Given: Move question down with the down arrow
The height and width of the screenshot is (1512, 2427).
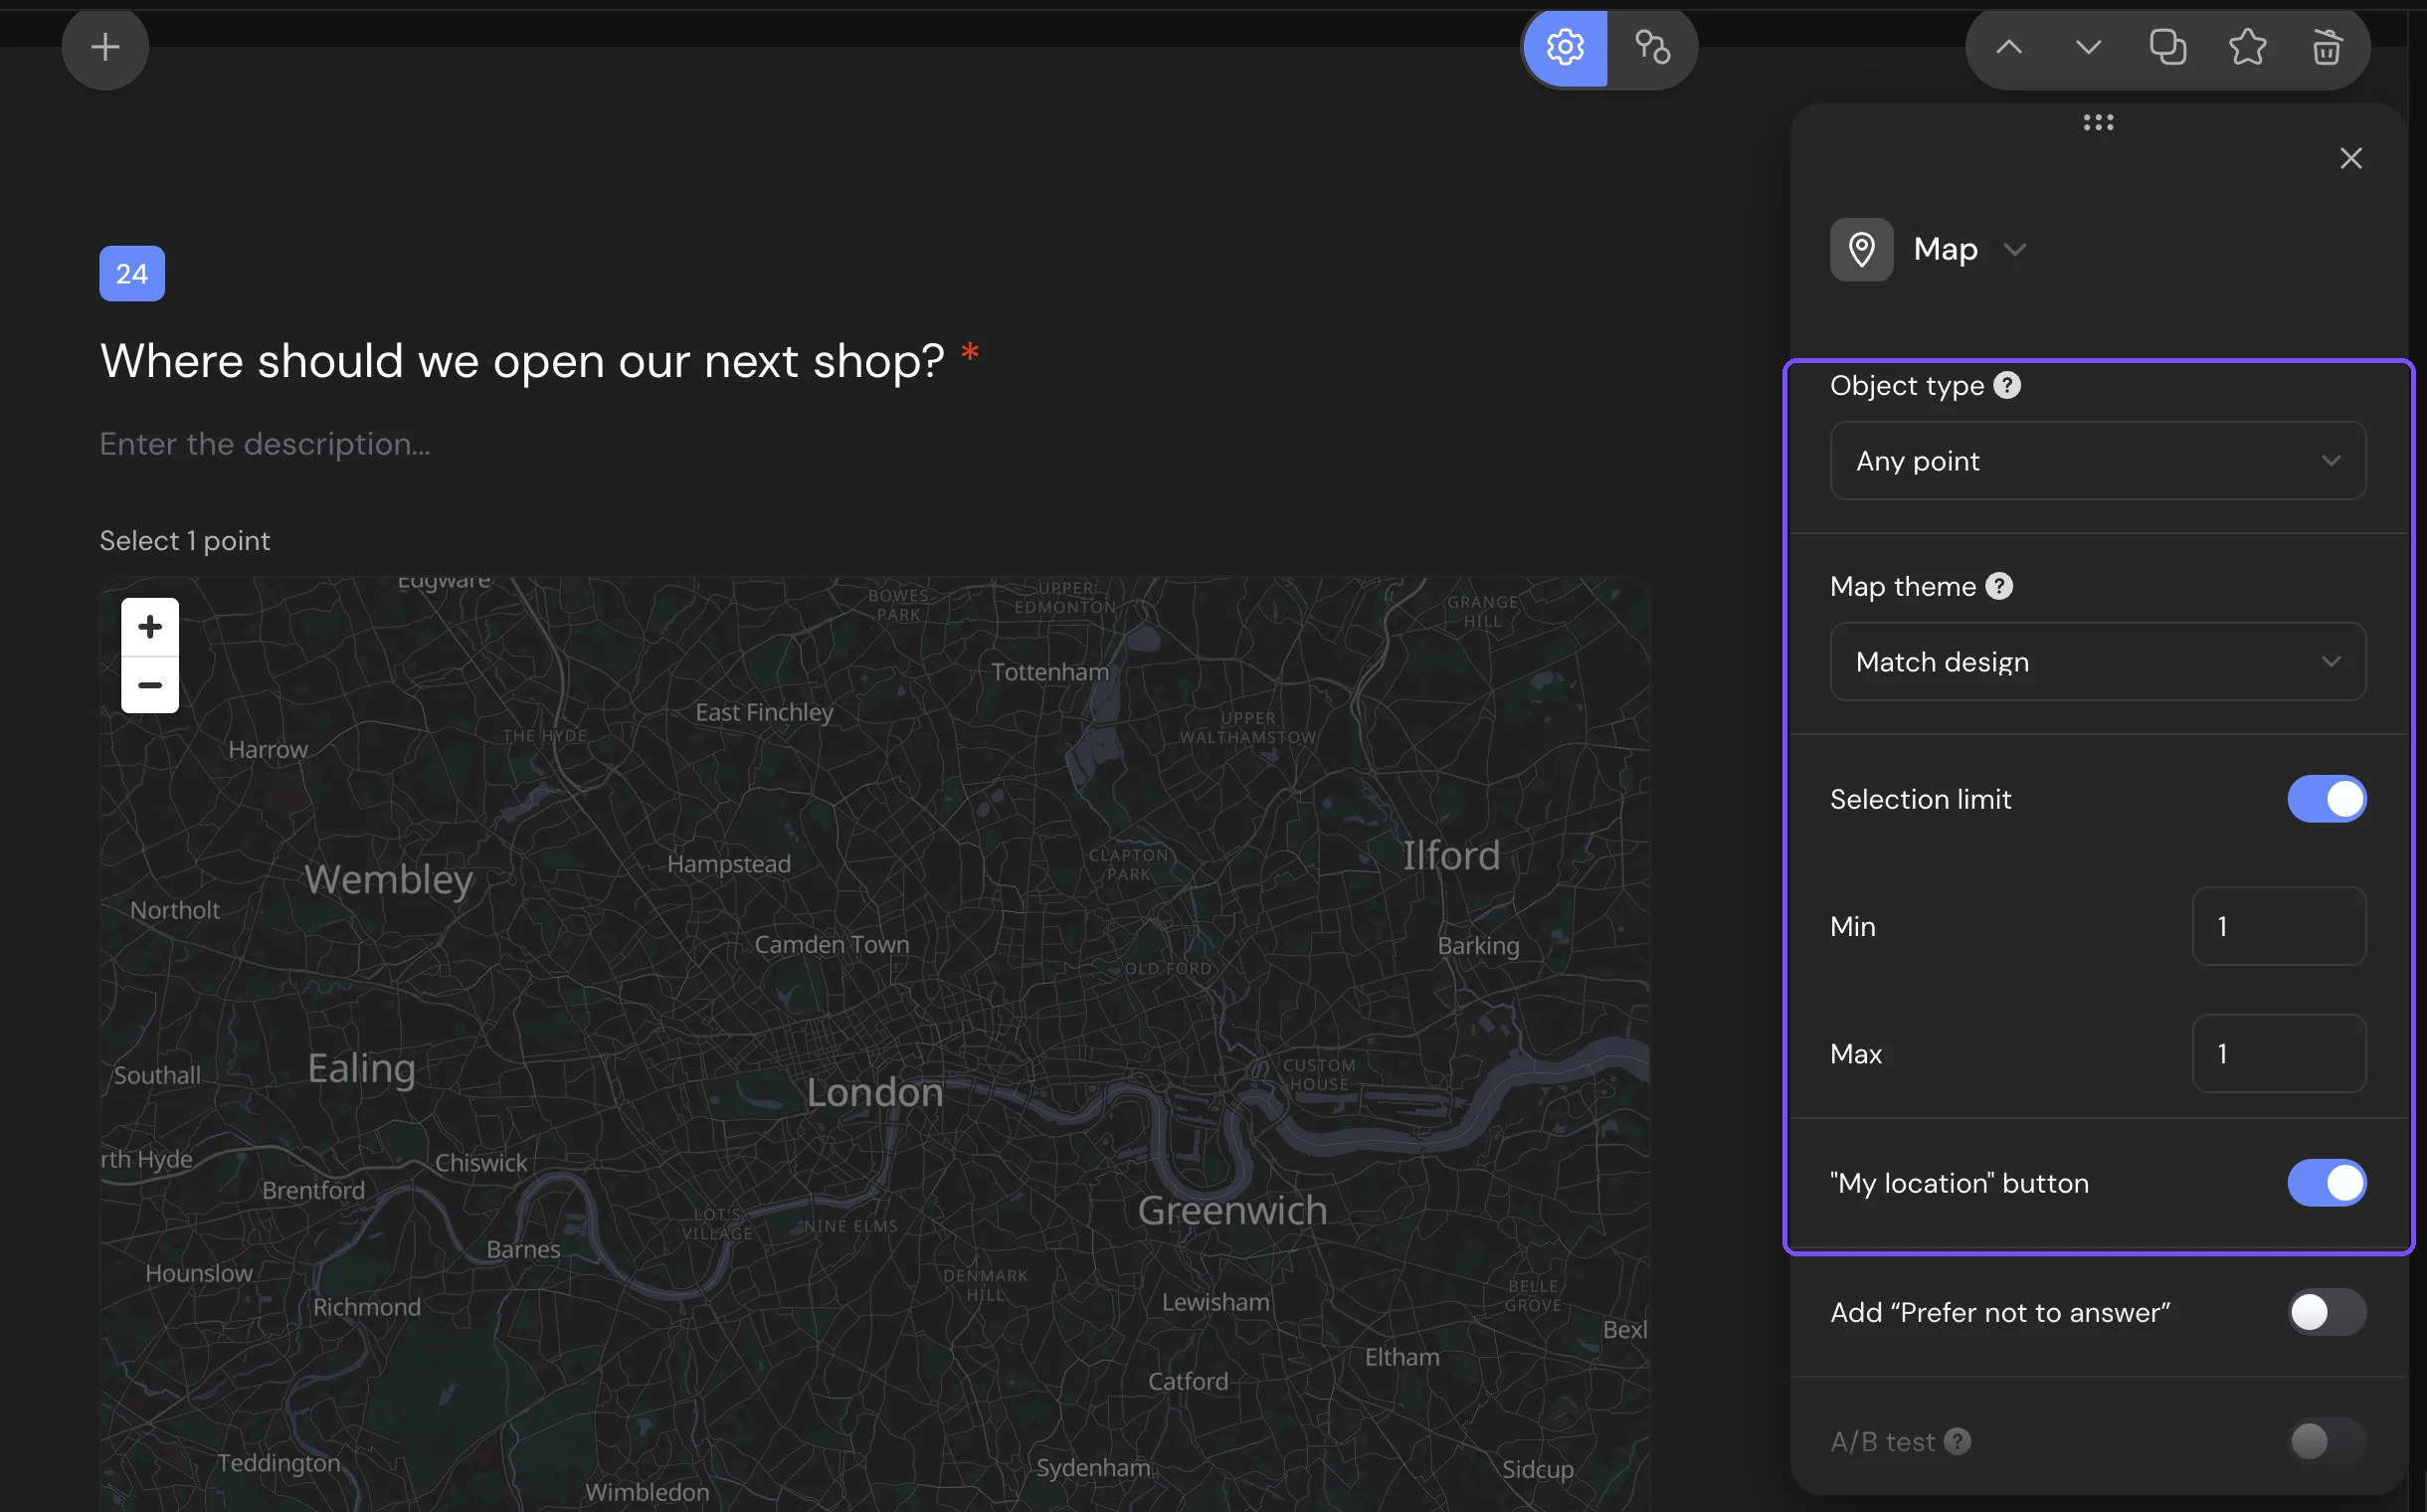Looking at the screenshot, I should pos(2088,47).
